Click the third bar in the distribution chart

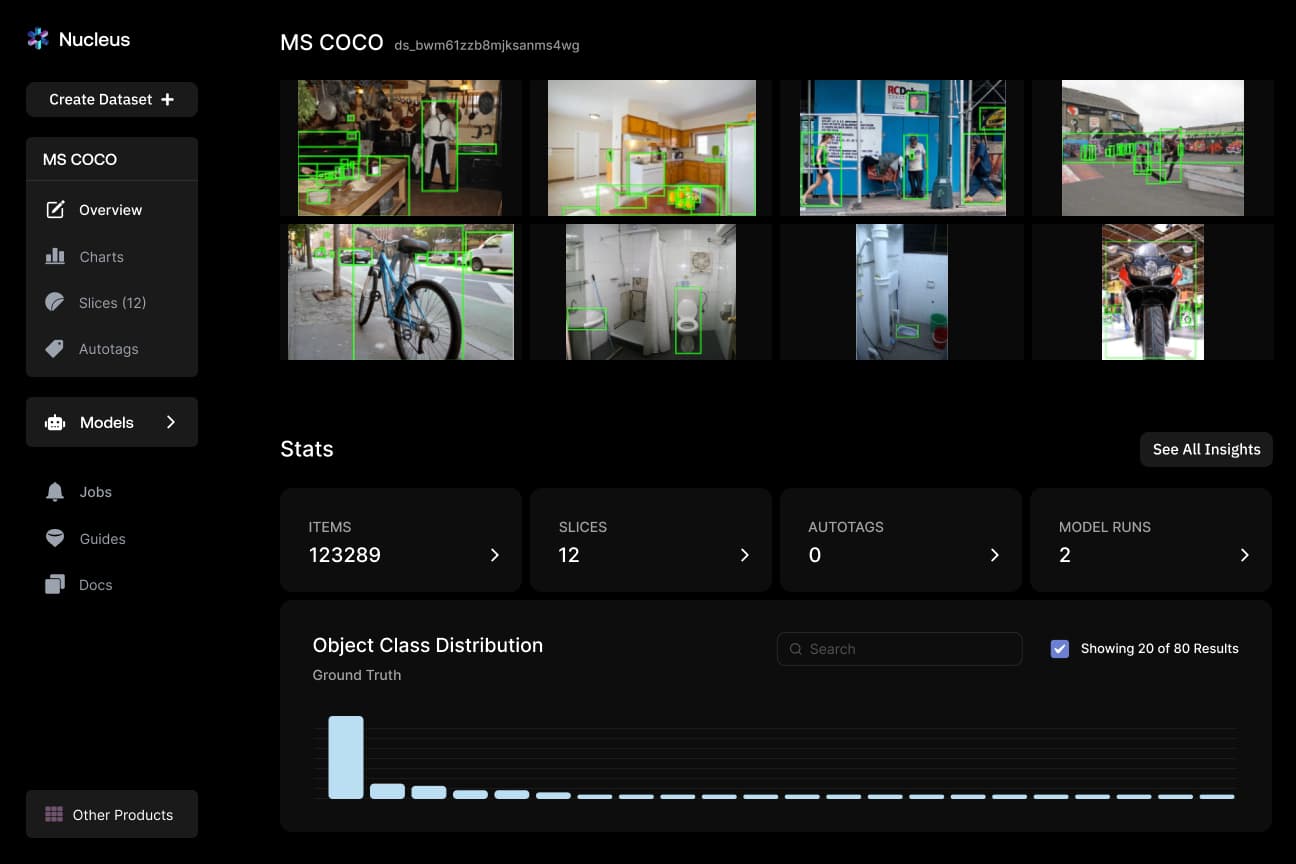click(429, 792)
